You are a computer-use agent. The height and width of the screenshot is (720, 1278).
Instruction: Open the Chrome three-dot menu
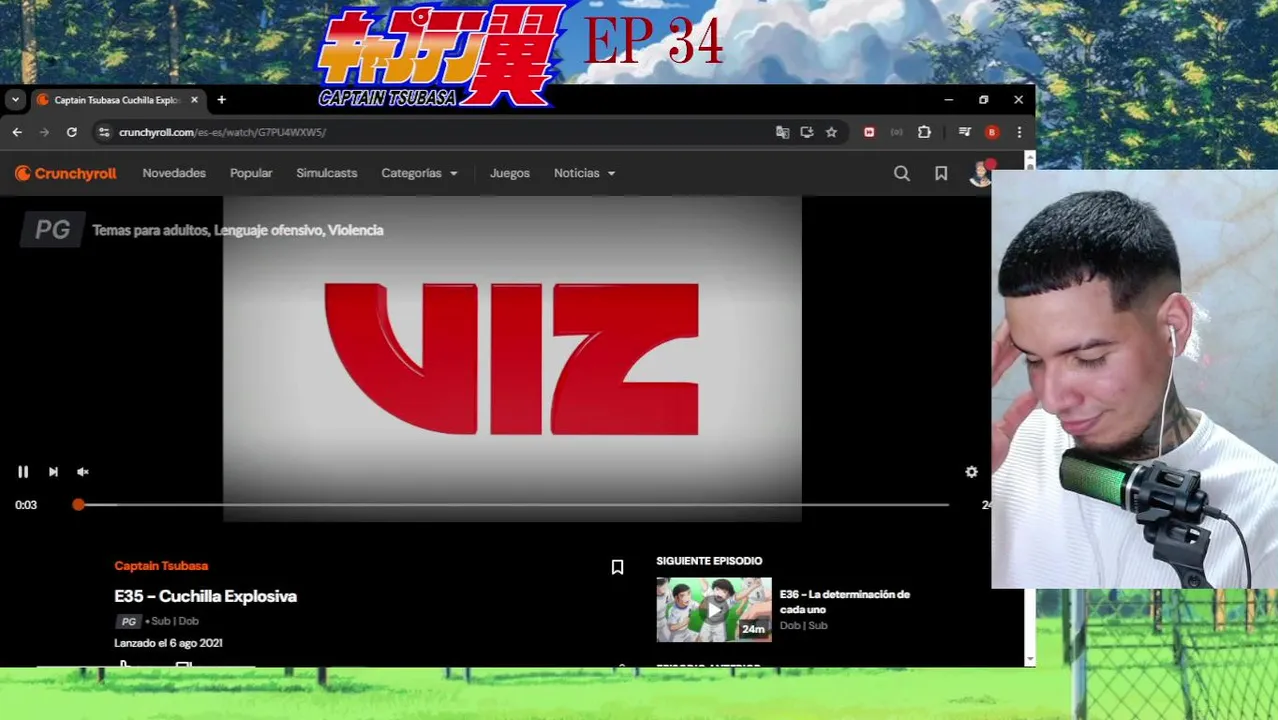pyautogui.click(x=1019, y=132)
